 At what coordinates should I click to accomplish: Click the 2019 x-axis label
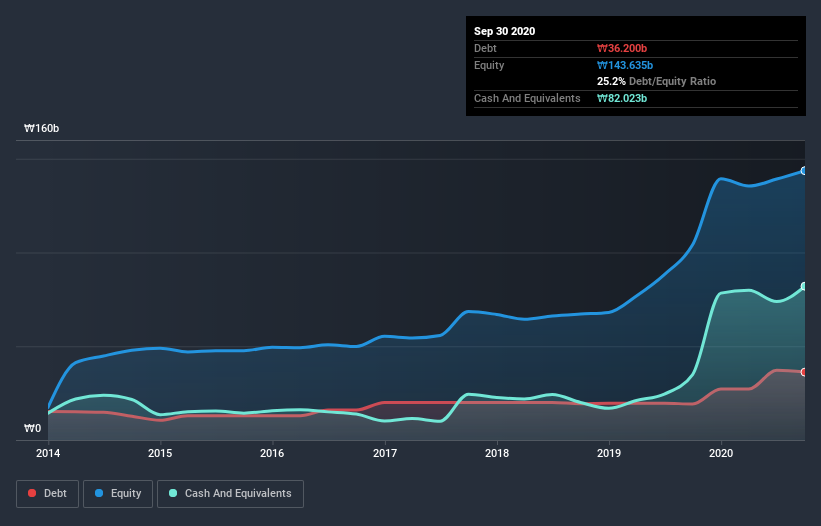(609, 453)
